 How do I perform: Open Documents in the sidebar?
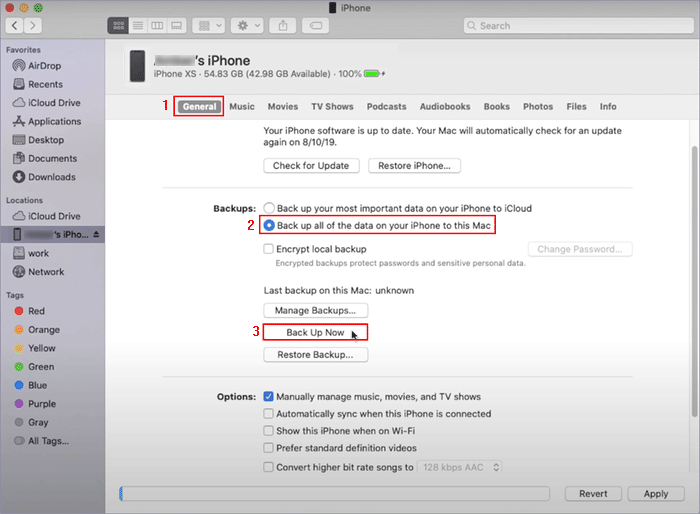(45, 159)
